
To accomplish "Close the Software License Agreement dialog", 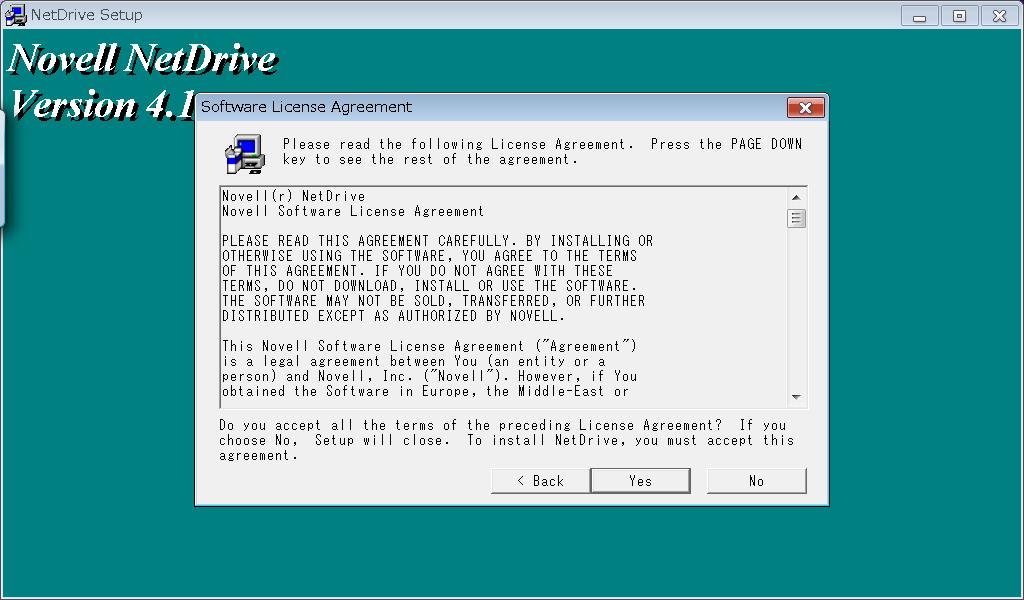I will coord(805,108).
